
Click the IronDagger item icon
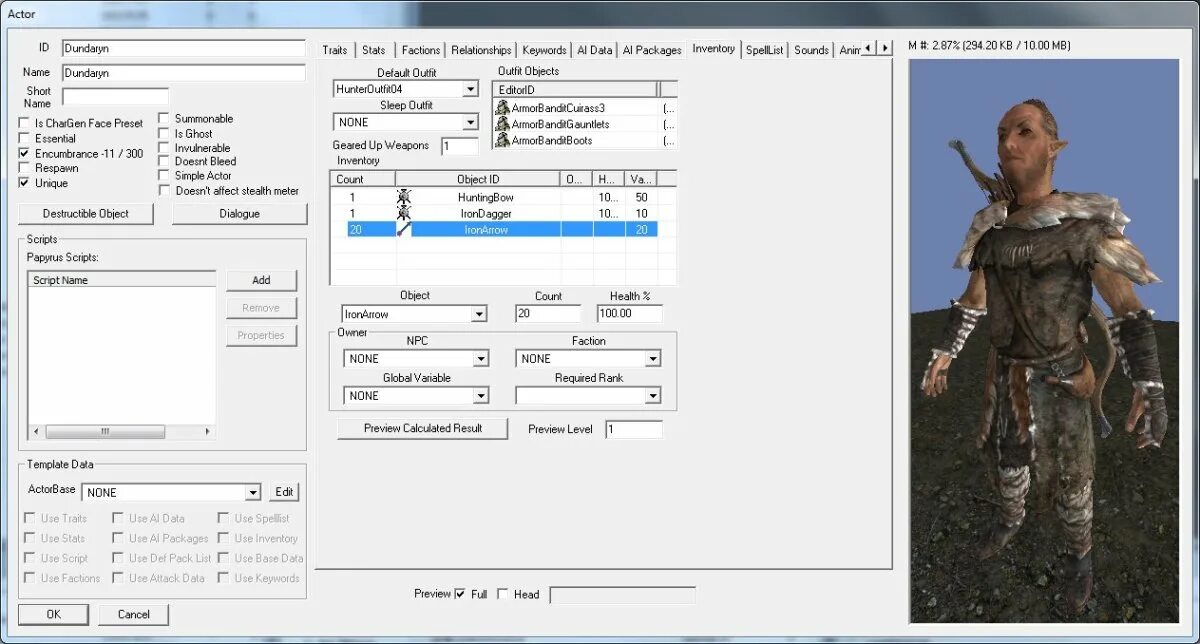pos(404,214)
